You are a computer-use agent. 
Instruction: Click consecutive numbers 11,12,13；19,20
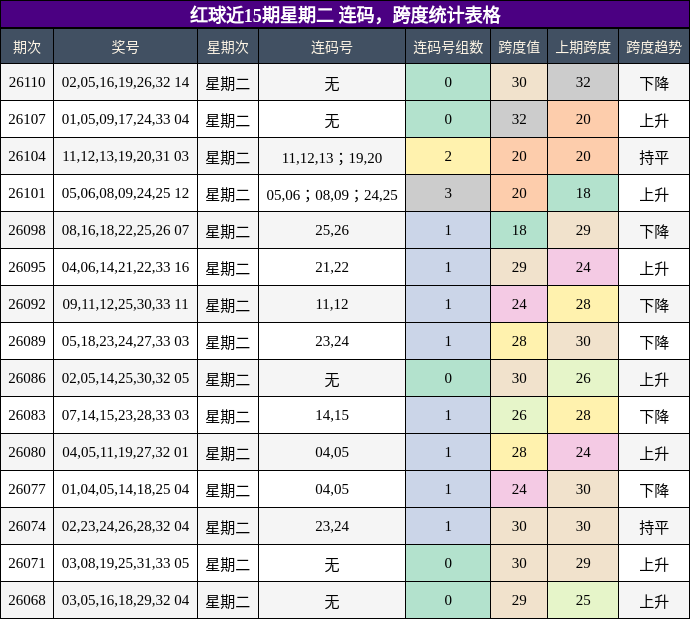point(332,158)
